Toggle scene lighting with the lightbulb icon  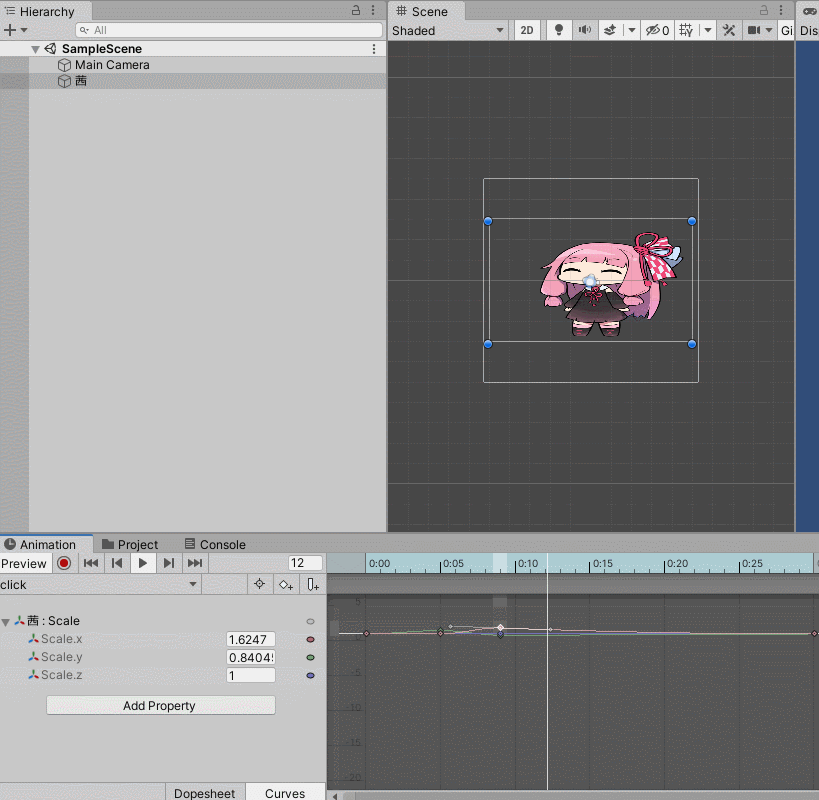tap(559, 30)
